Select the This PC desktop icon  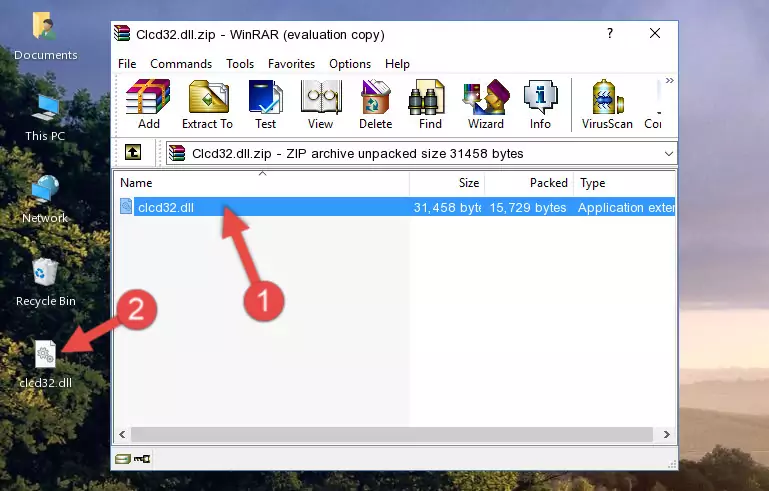tap(45, 118)
